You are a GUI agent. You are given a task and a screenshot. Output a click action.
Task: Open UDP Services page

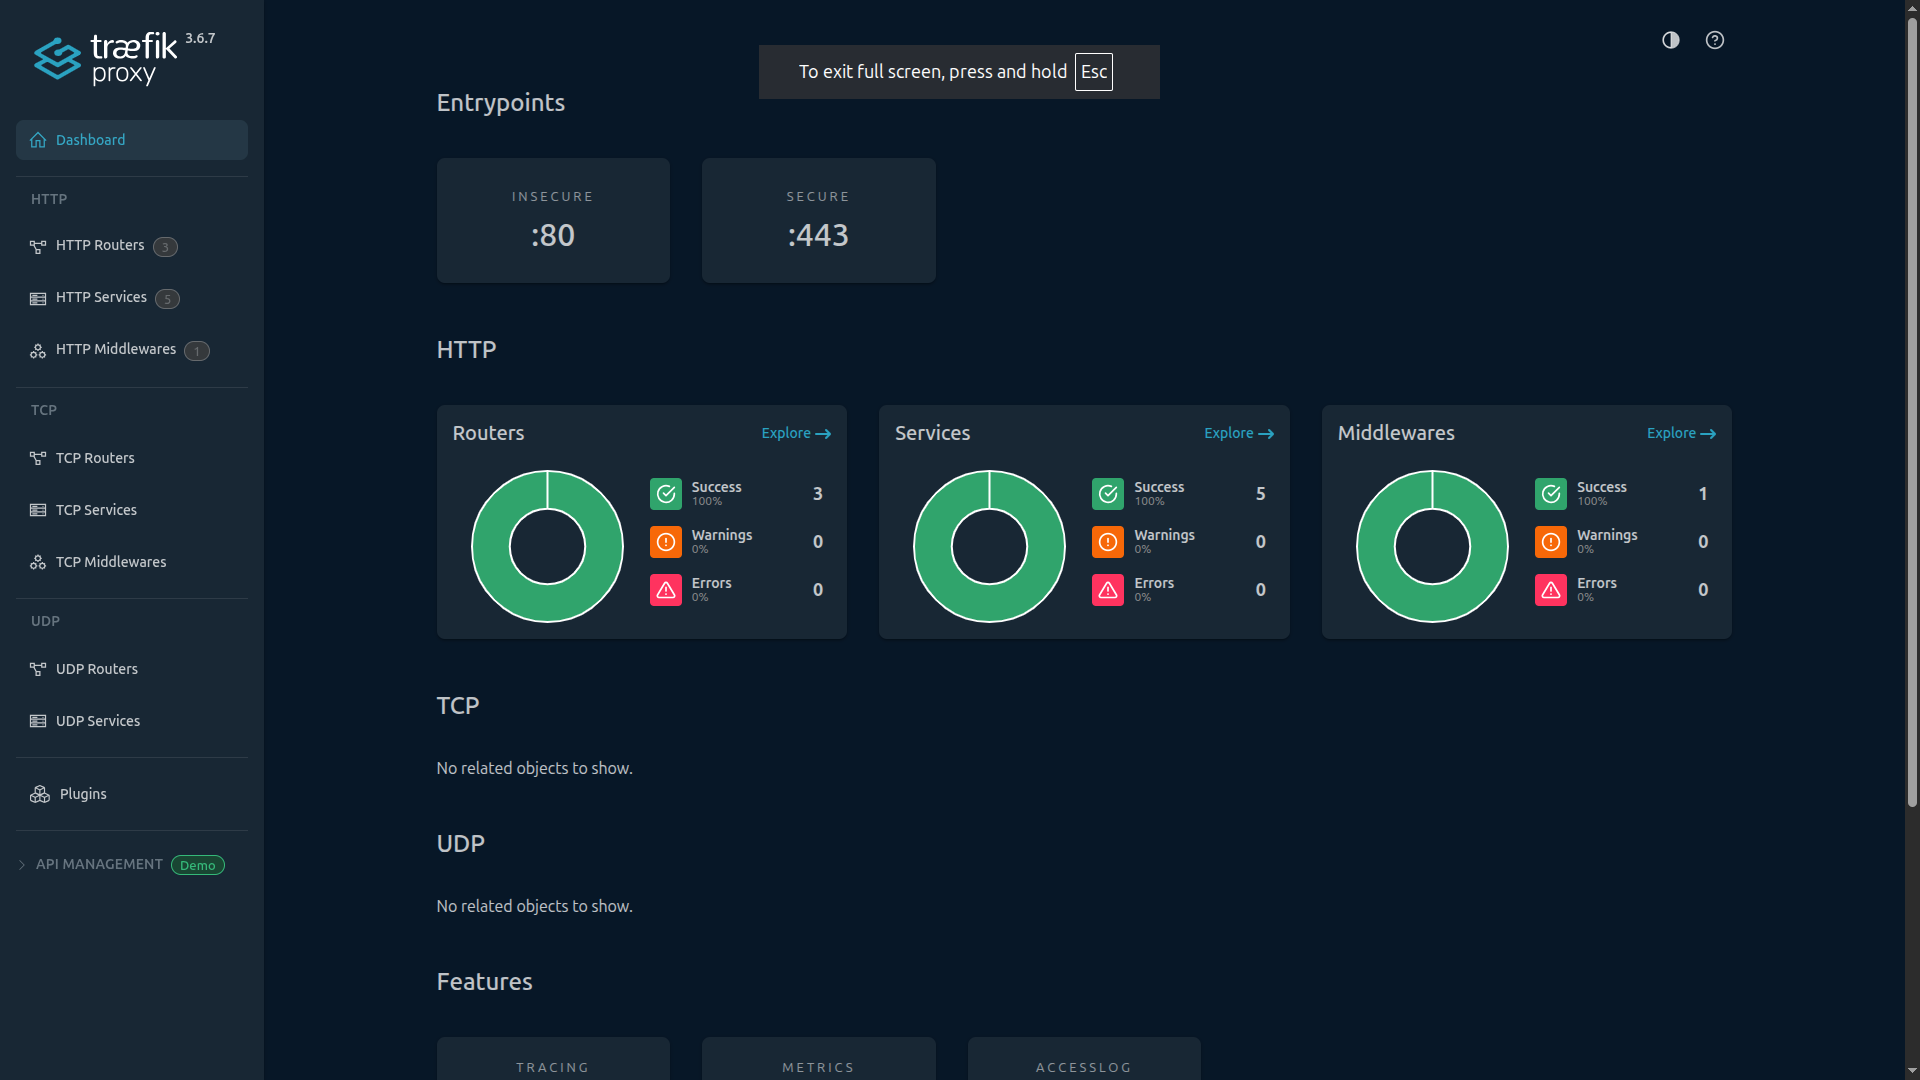tap(98, 721)
